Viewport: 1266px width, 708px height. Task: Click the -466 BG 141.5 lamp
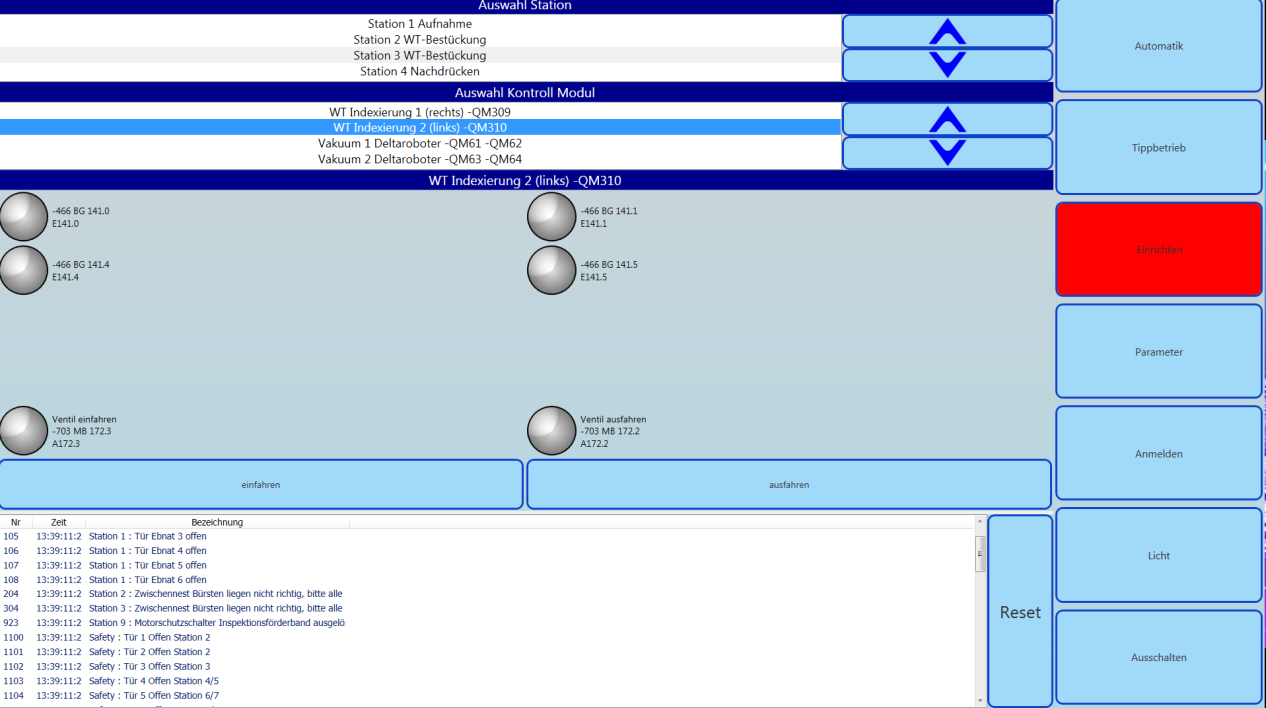click(551, 269)
